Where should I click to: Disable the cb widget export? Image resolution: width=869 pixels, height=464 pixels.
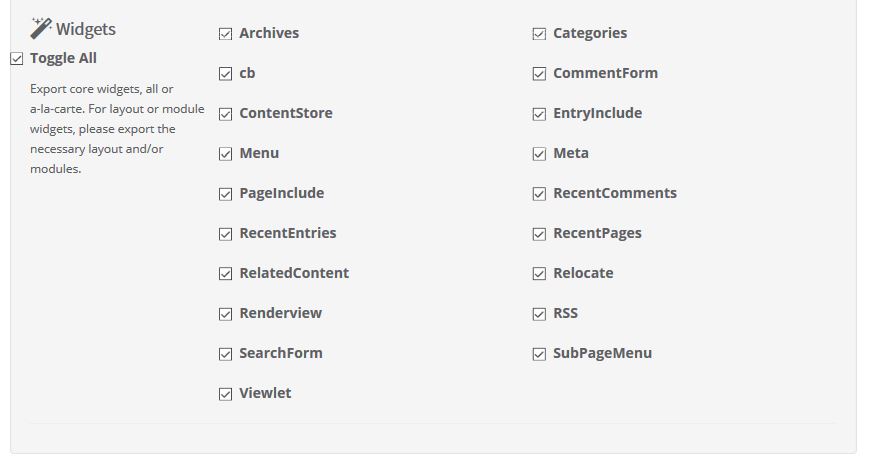[x=226, y=74]
